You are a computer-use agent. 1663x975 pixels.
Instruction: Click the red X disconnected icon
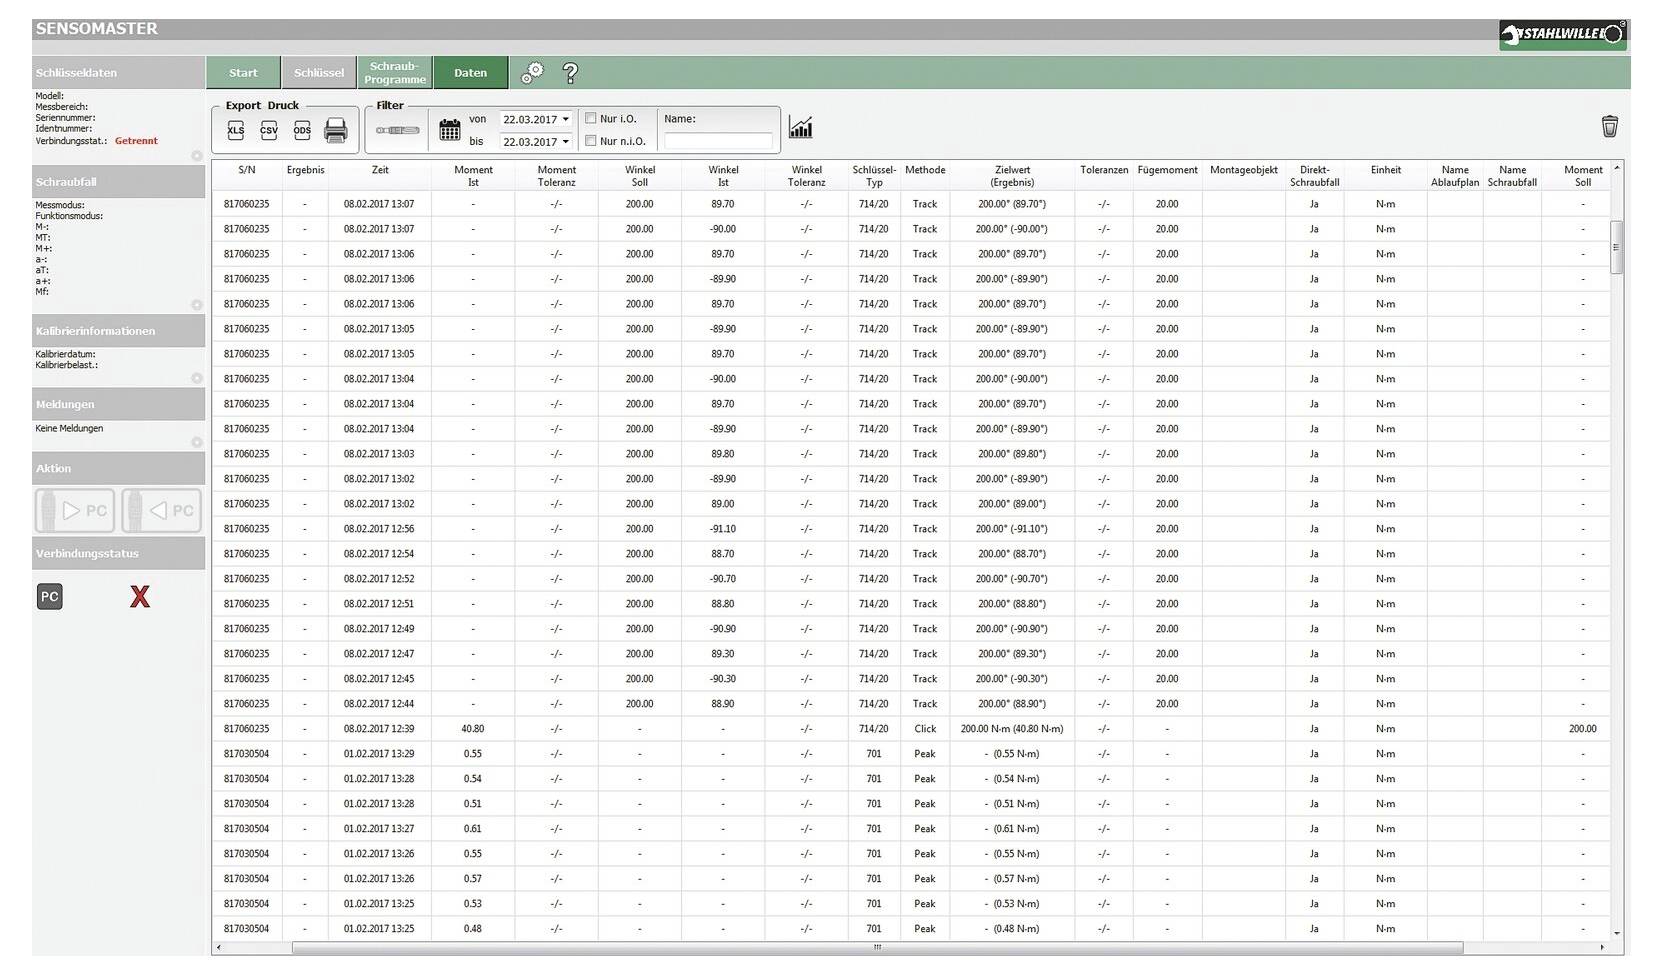(140, 597)
